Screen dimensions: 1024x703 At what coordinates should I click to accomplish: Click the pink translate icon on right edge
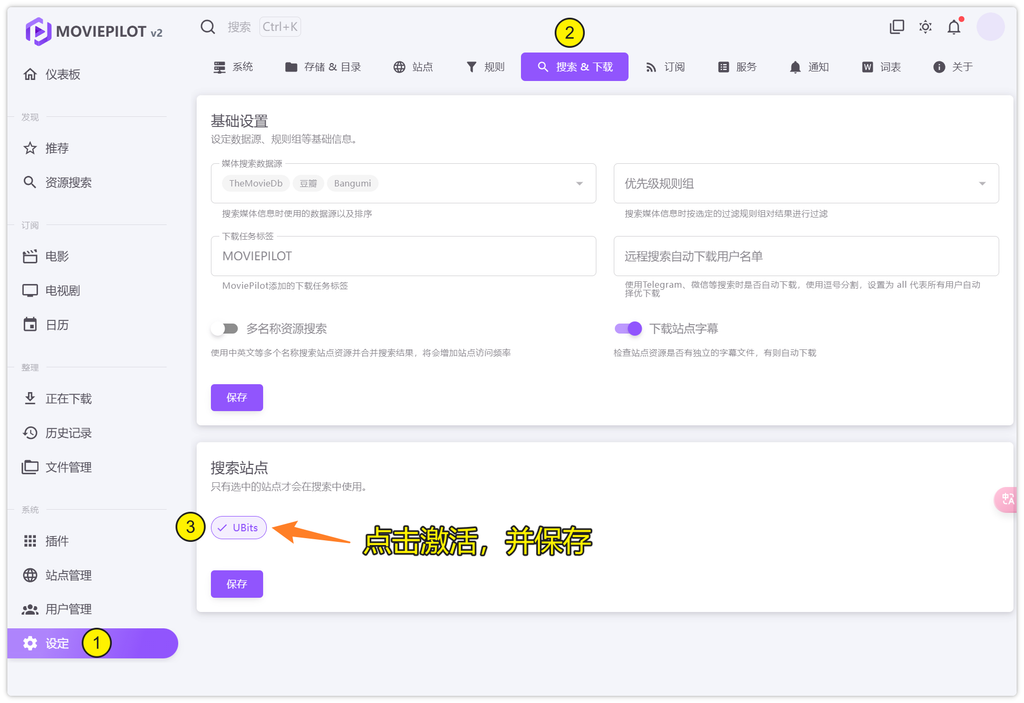point(1007,499)
